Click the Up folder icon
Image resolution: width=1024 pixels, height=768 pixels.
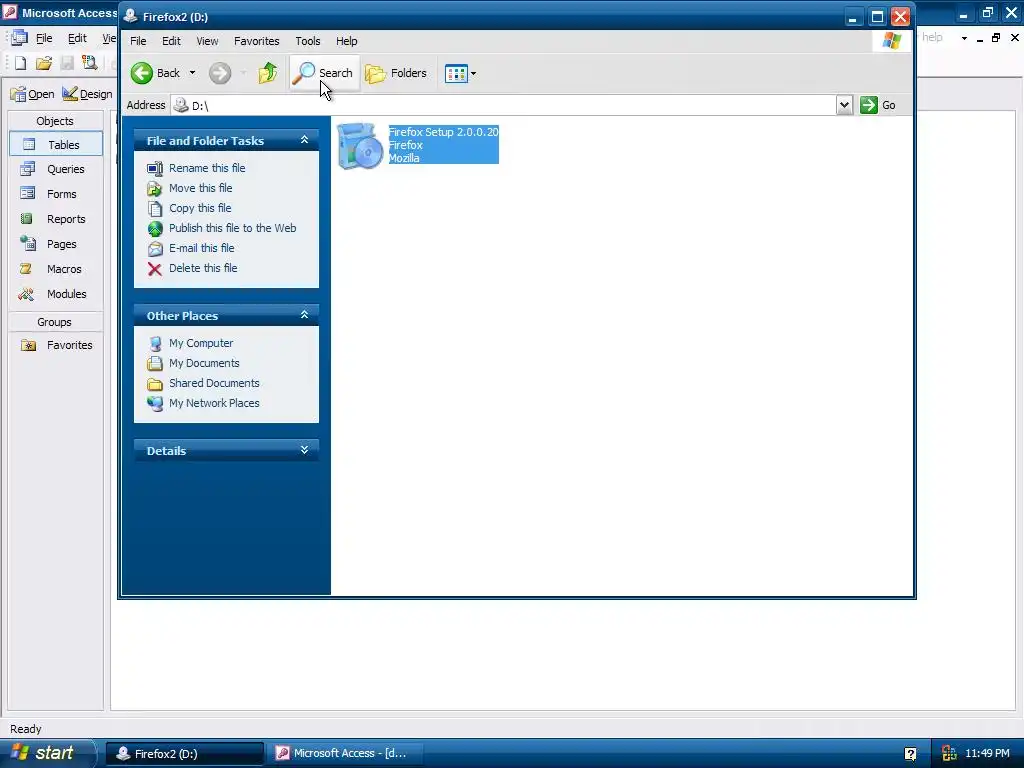click(x=267, y=73)
